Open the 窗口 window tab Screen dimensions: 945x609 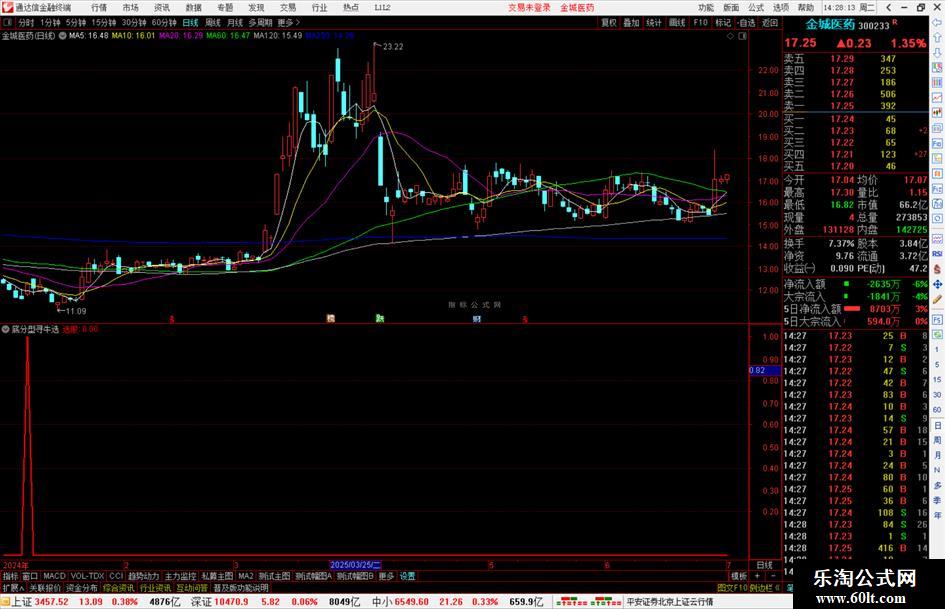pyautogui.click(x=30, y=576)
